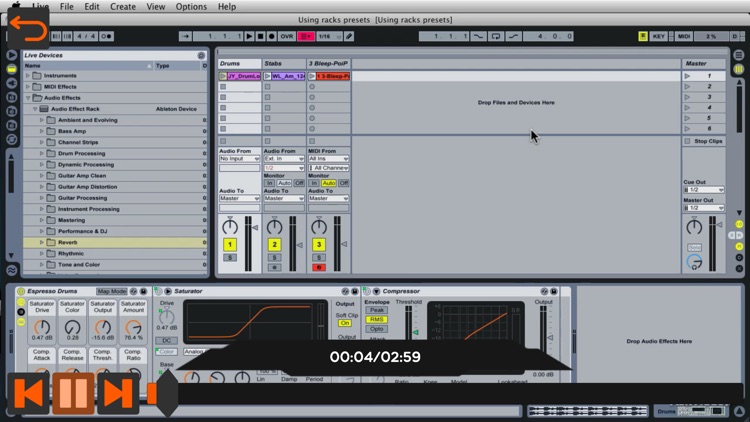Toggle the OVR overdub switch
Viewport: 750px width, 422px height.
pyautogui.click(x=287, y=36)
